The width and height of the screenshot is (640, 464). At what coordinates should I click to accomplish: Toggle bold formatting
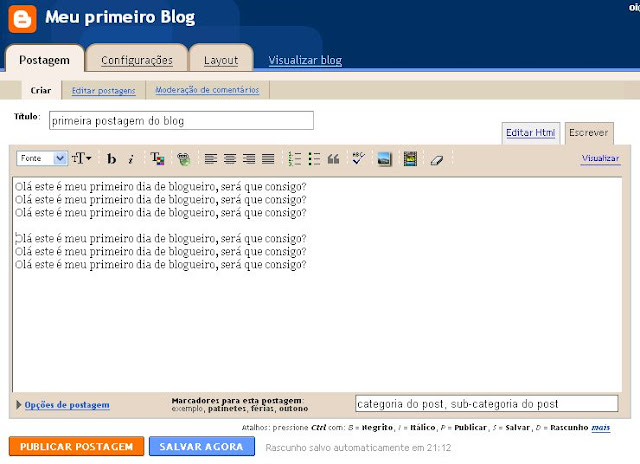click(x=111, y=158)
